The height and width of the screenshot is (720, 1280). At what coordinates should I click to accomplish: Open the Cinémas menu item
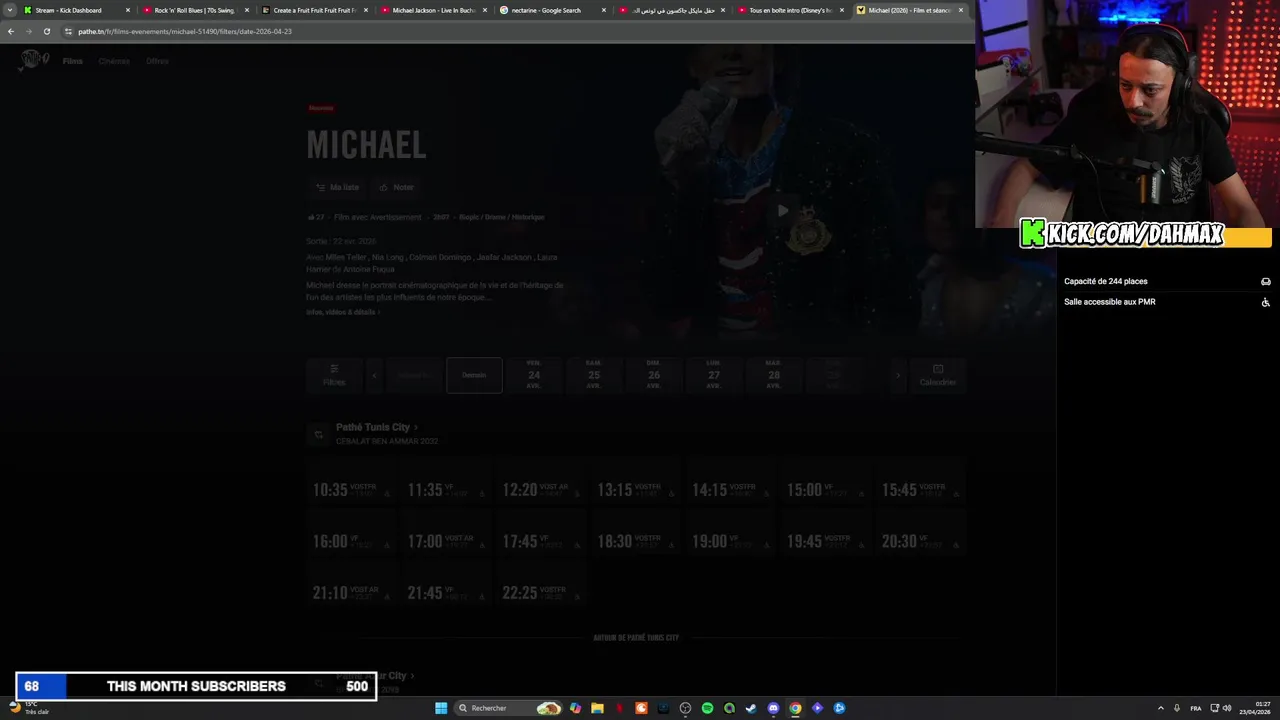(x=114, y=61)
